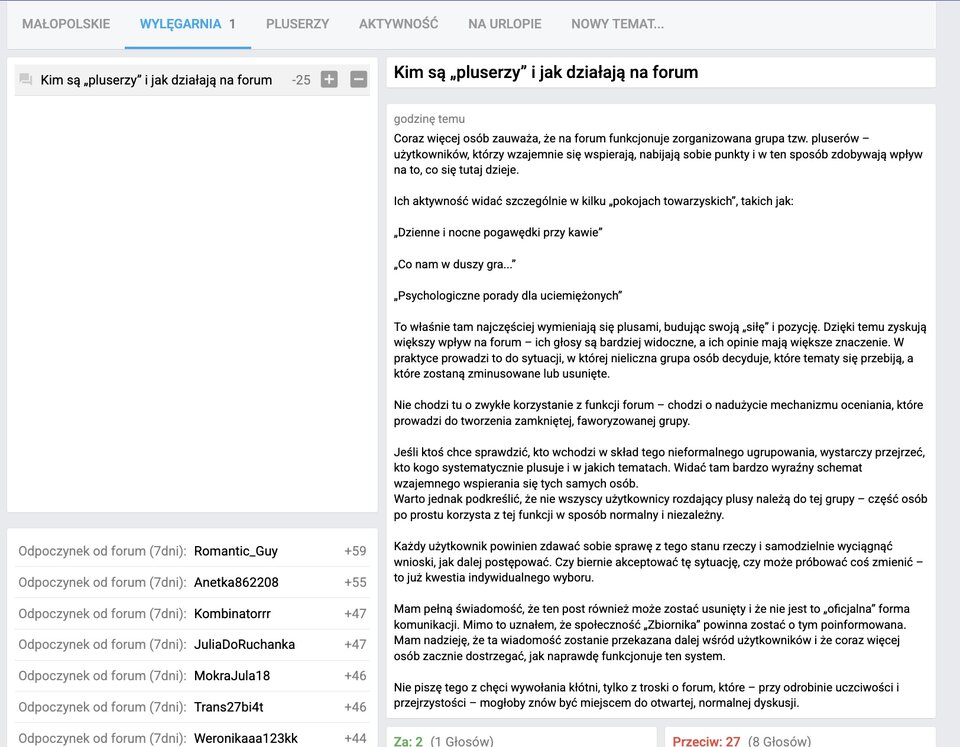This screenshot has height=747, width=960.
Task: Click the topic title heading in post panel
Action: pos(546,73)
